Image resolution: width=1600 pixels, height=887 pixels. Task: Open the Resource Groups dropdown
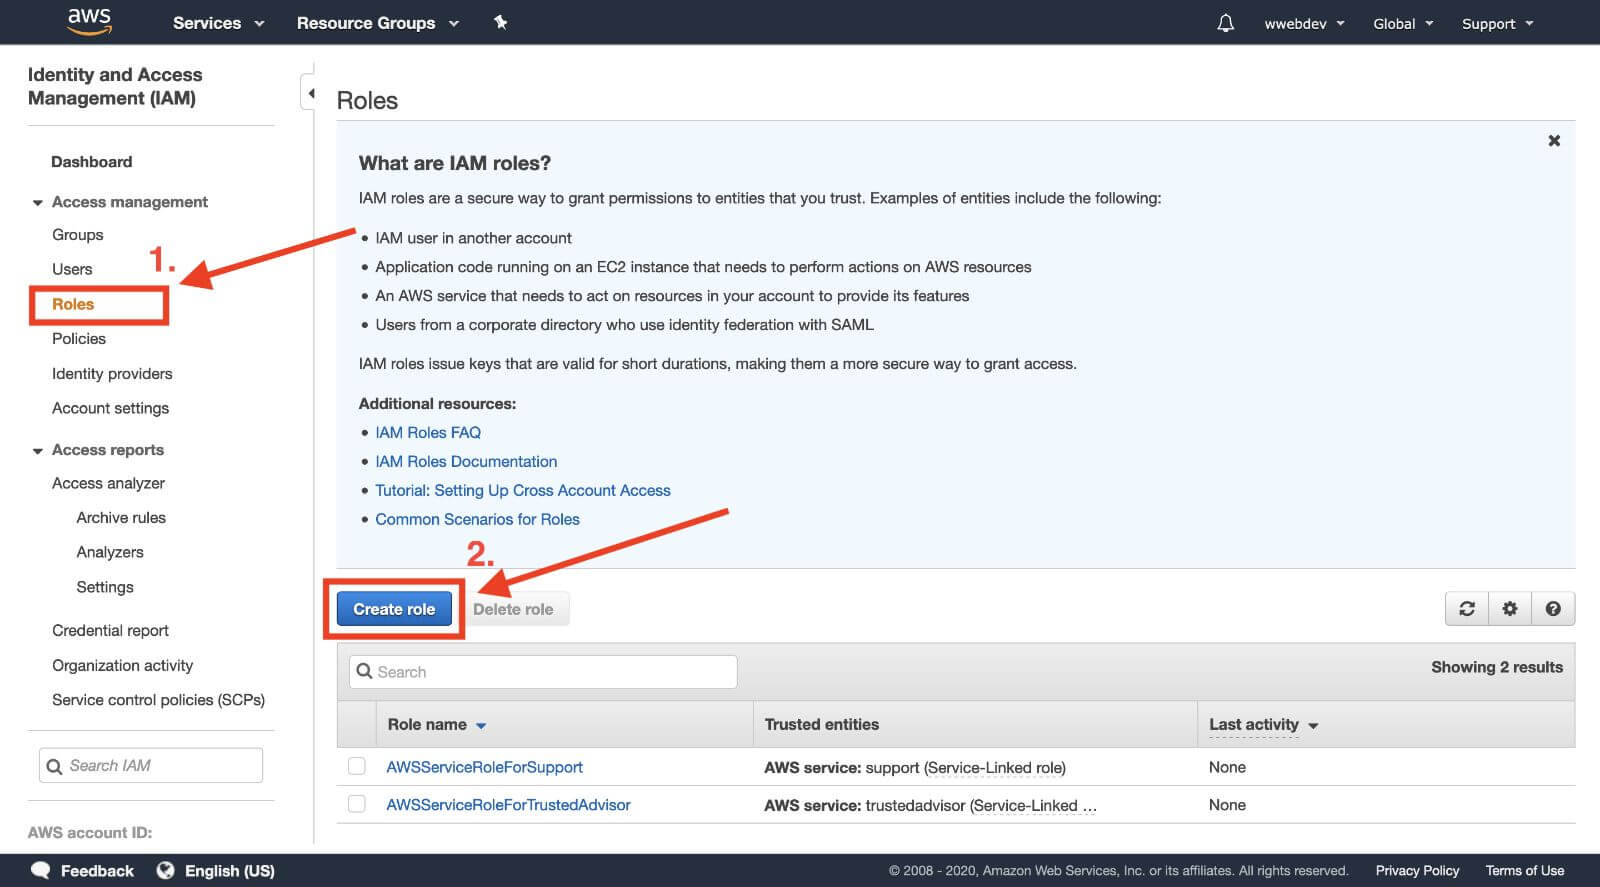click(377, 23)
